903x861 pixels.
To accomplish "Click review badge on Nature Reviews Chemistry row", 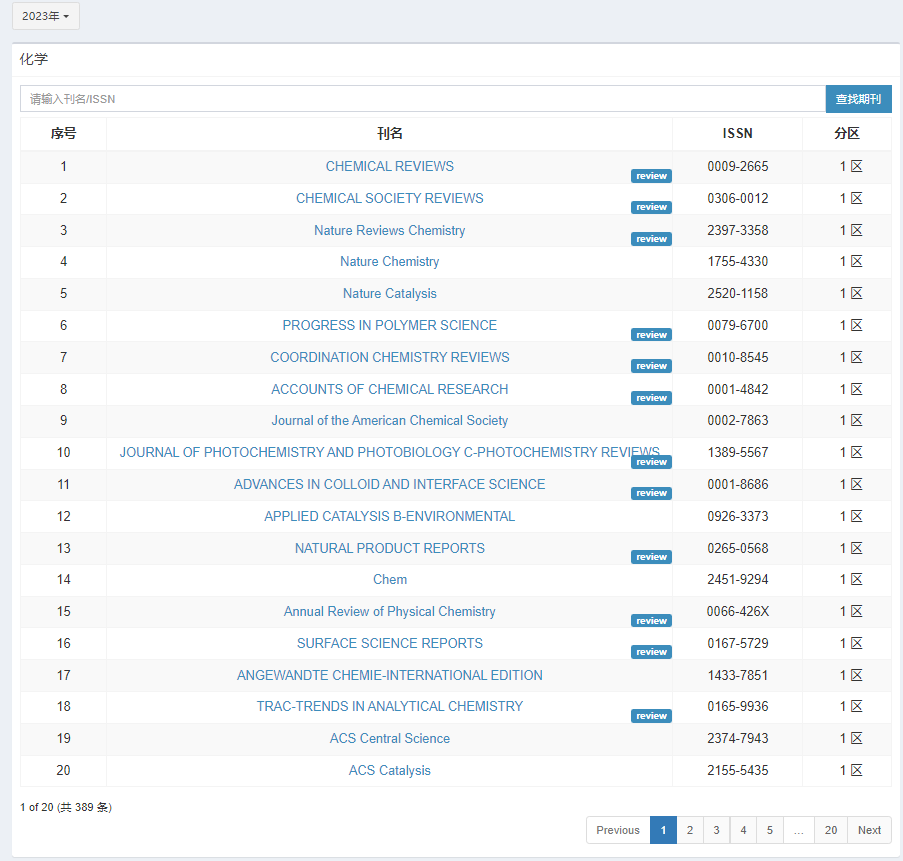I will [651, 240].
